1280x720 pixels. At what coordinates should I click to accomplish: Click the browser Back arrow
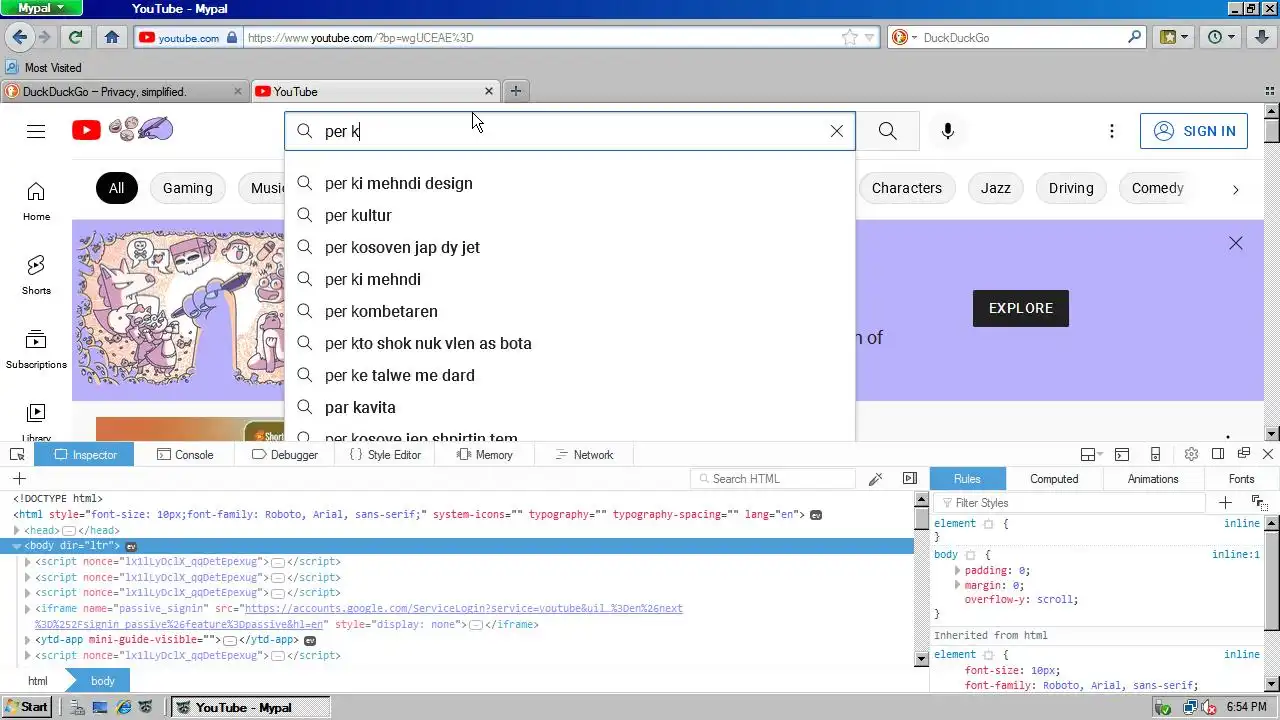pyautogui.click(x=19, y=37)
